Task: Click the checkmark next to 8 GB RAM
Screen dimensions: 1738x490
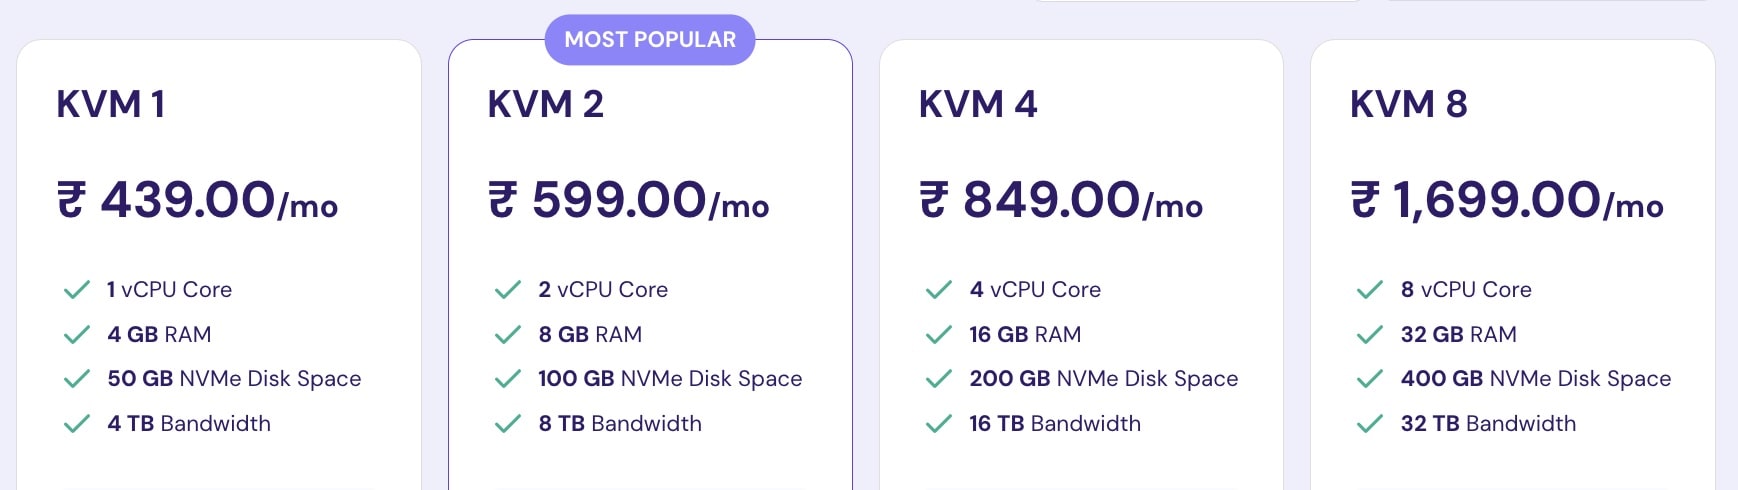Action: (508, 335)
